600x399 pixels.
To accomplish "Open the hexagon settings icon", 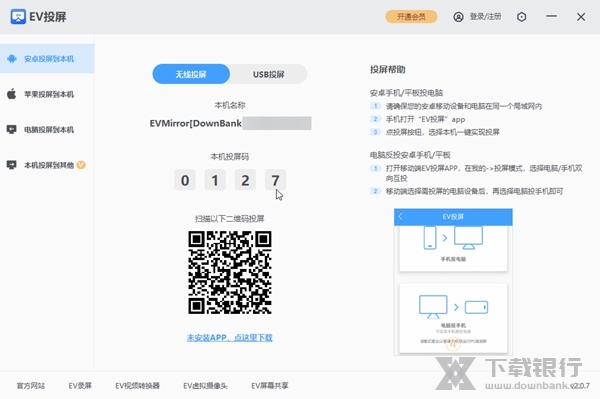I will (521, 17).
